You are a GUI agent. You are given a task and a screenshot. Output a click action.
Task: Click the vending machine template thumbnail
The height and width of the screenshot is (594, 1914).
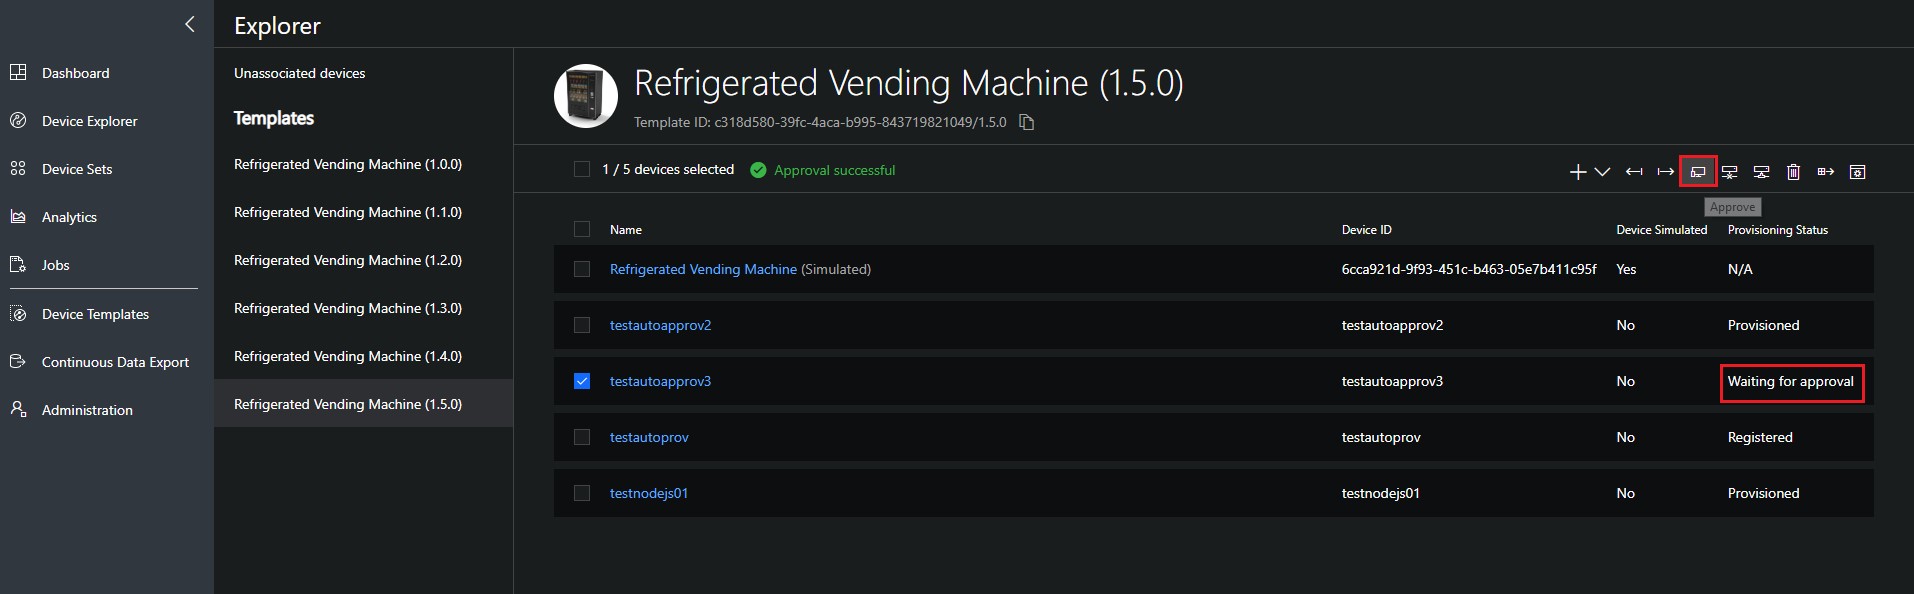coord(586,96)
